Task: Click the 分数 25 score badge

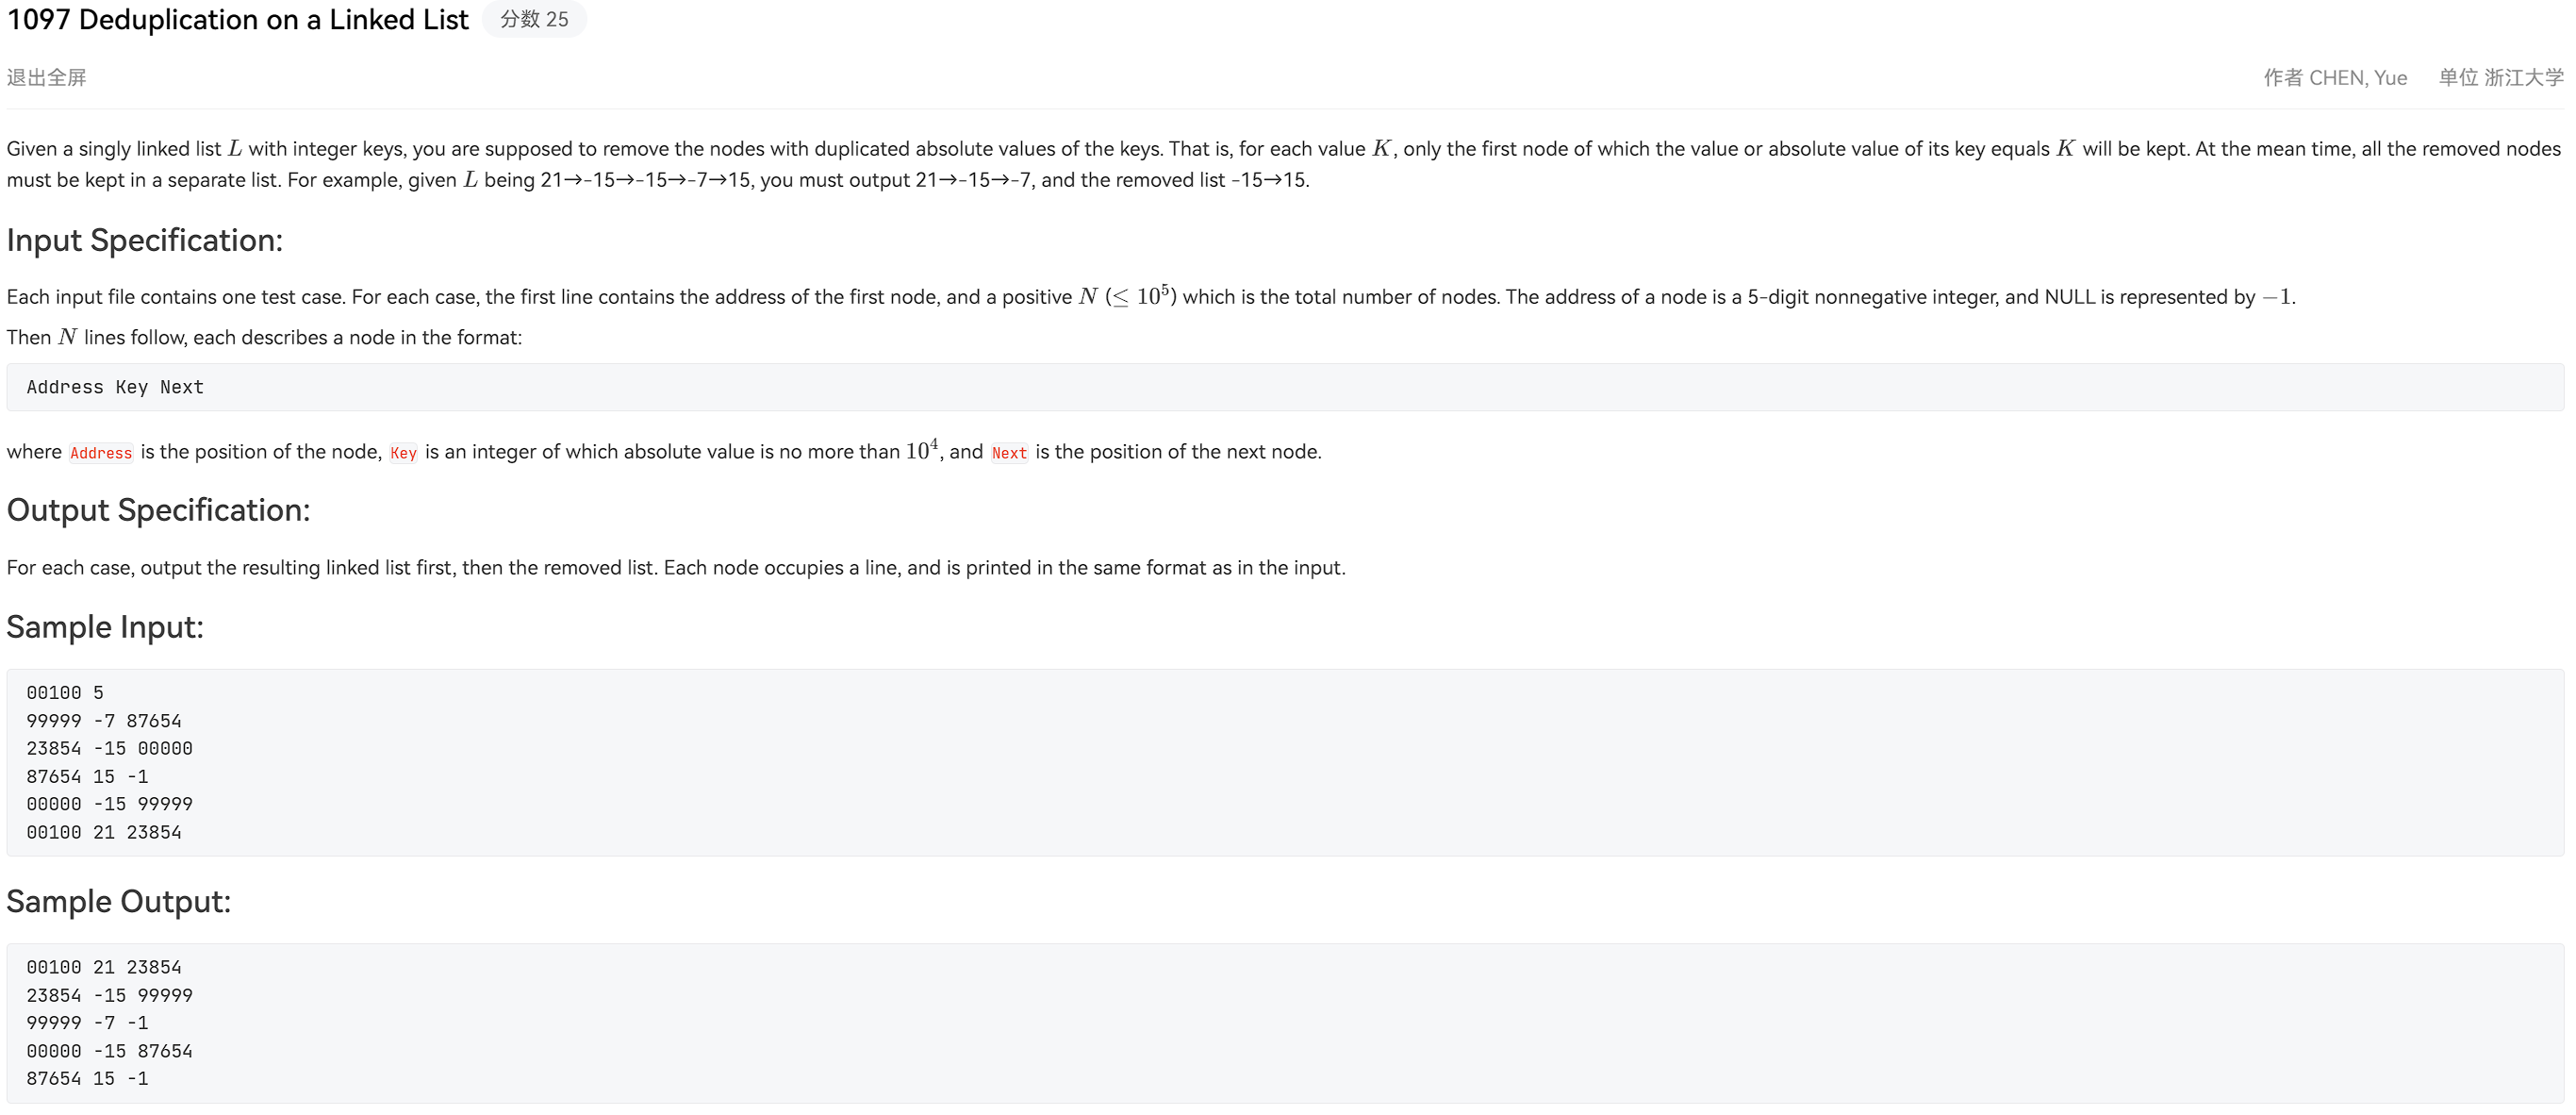Action: click(x=534, y=20)
